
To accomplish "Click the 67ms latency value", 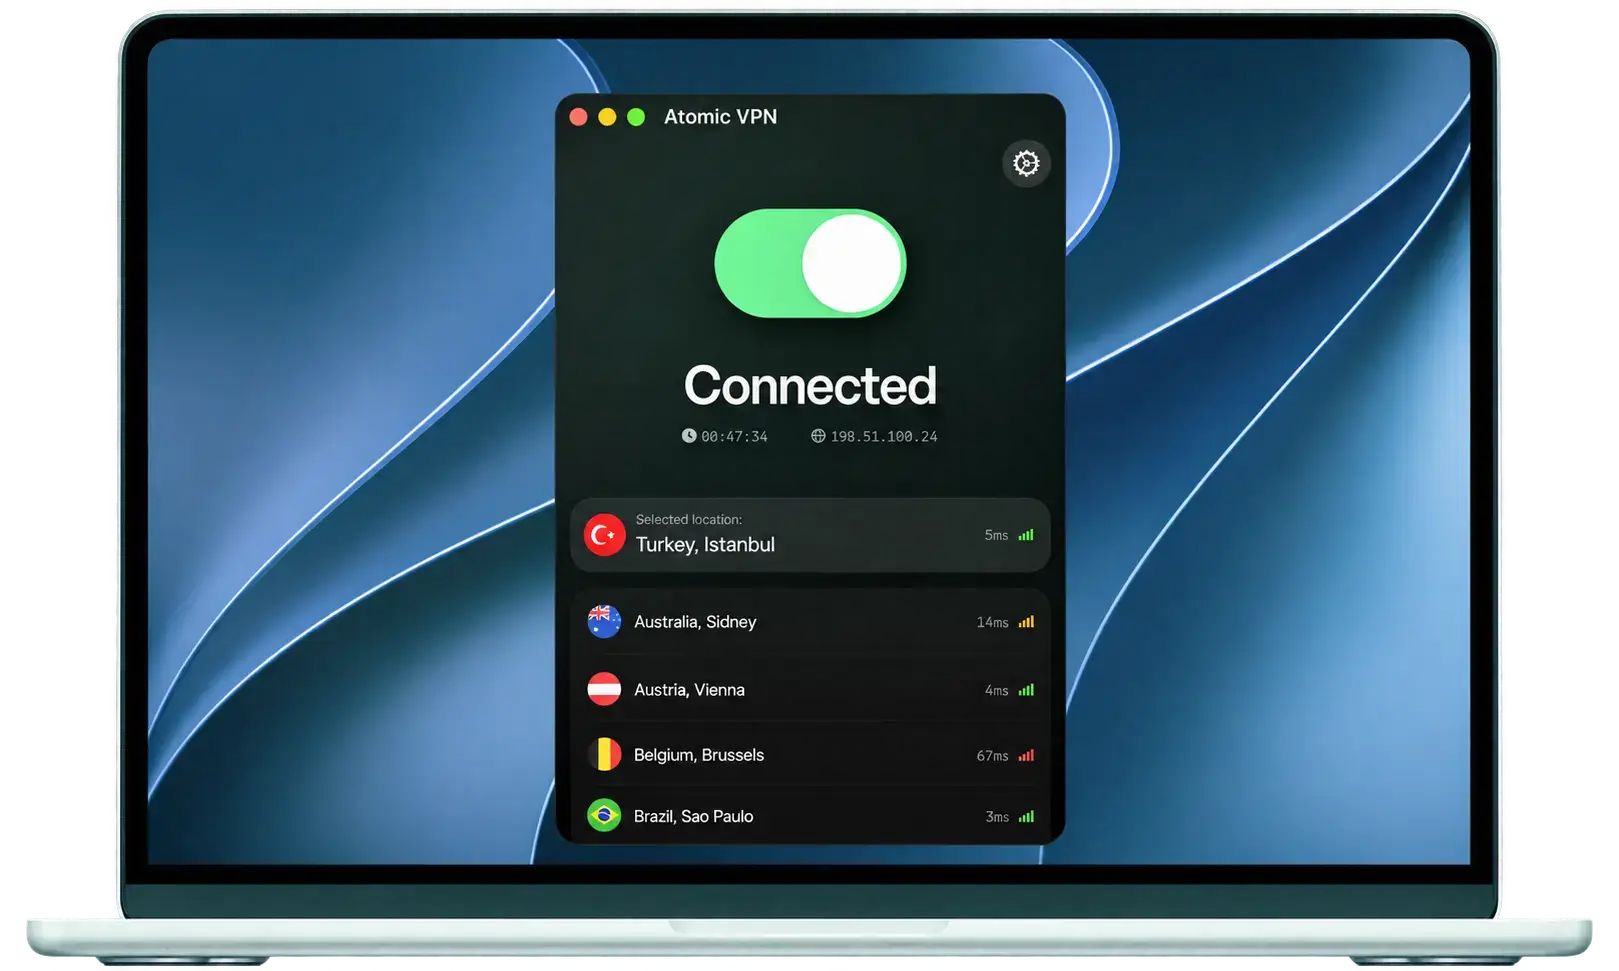I will point(992,755).
